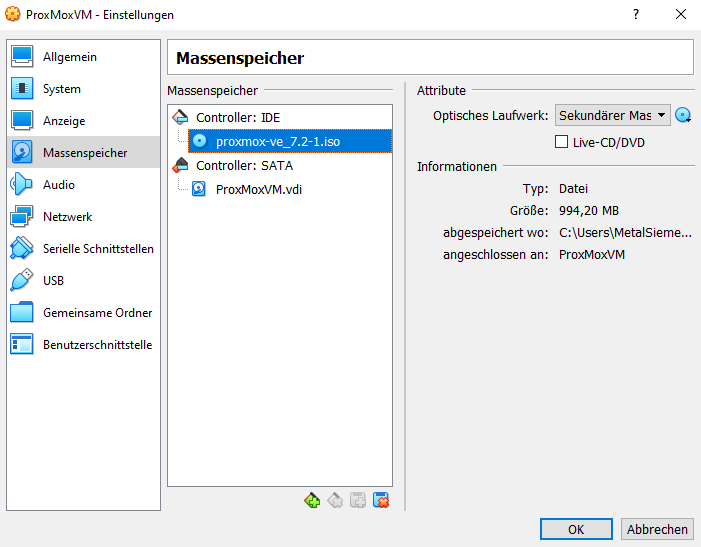
Task: Open the Netzwerk settings page
Action: pyautogui.click(x=83, y=216)
